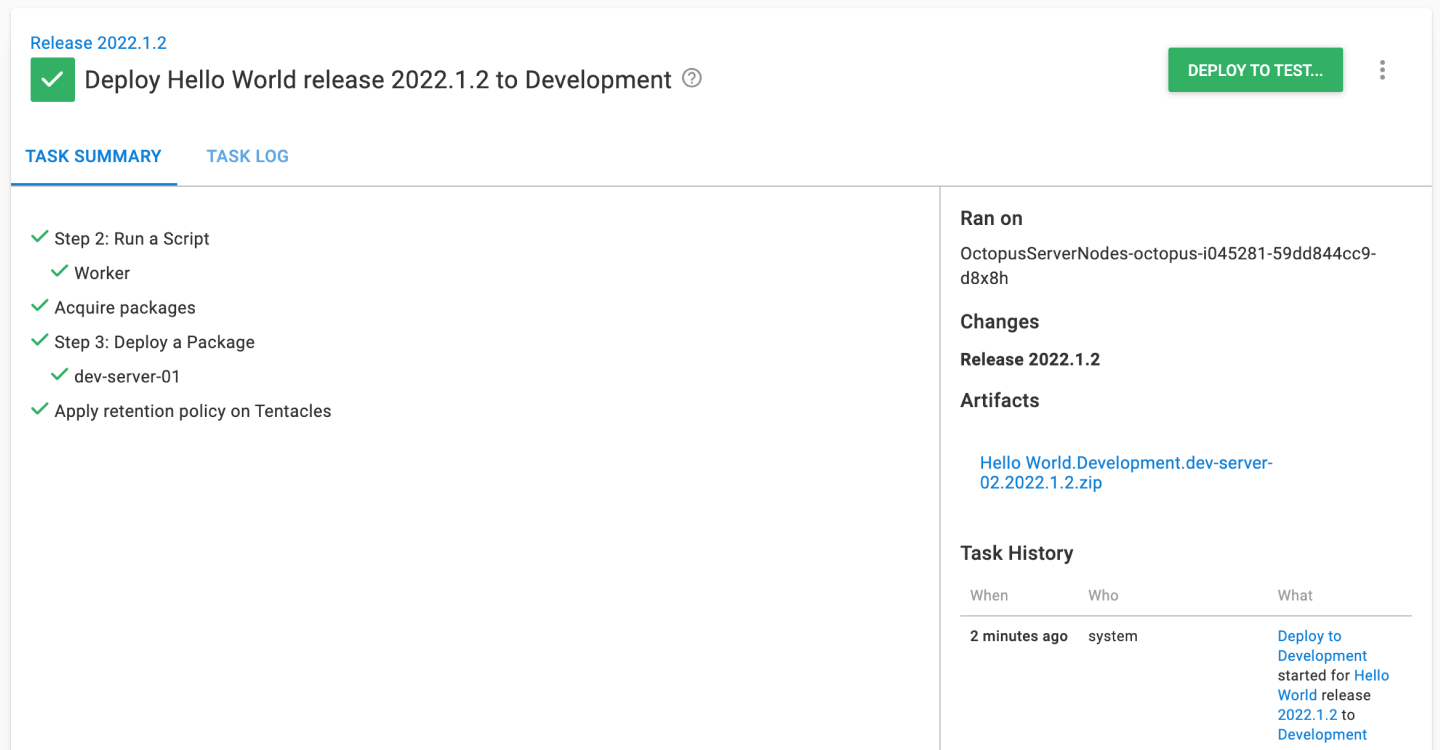Screen dimensions: 1440x750
Task: Click the checkmark beside Acquire packages
Action: (39, 305)
